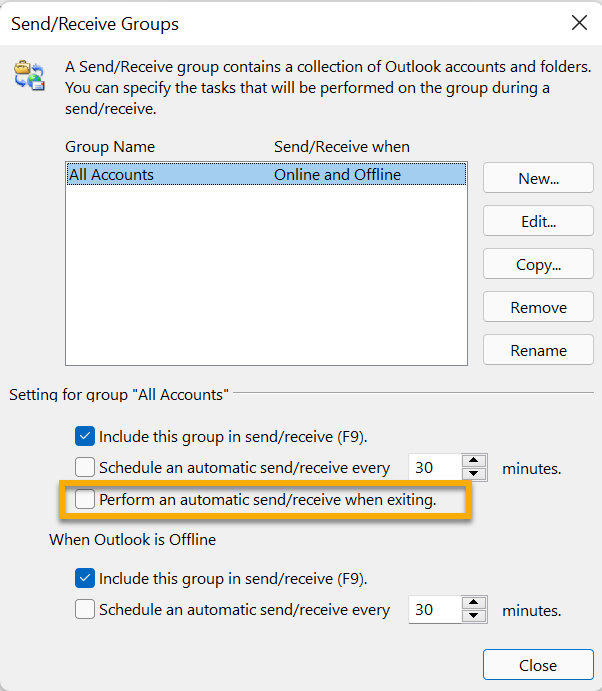Increase online send/receive minutes with up arrow
The image size is (602, 691).
pos(474,461)
